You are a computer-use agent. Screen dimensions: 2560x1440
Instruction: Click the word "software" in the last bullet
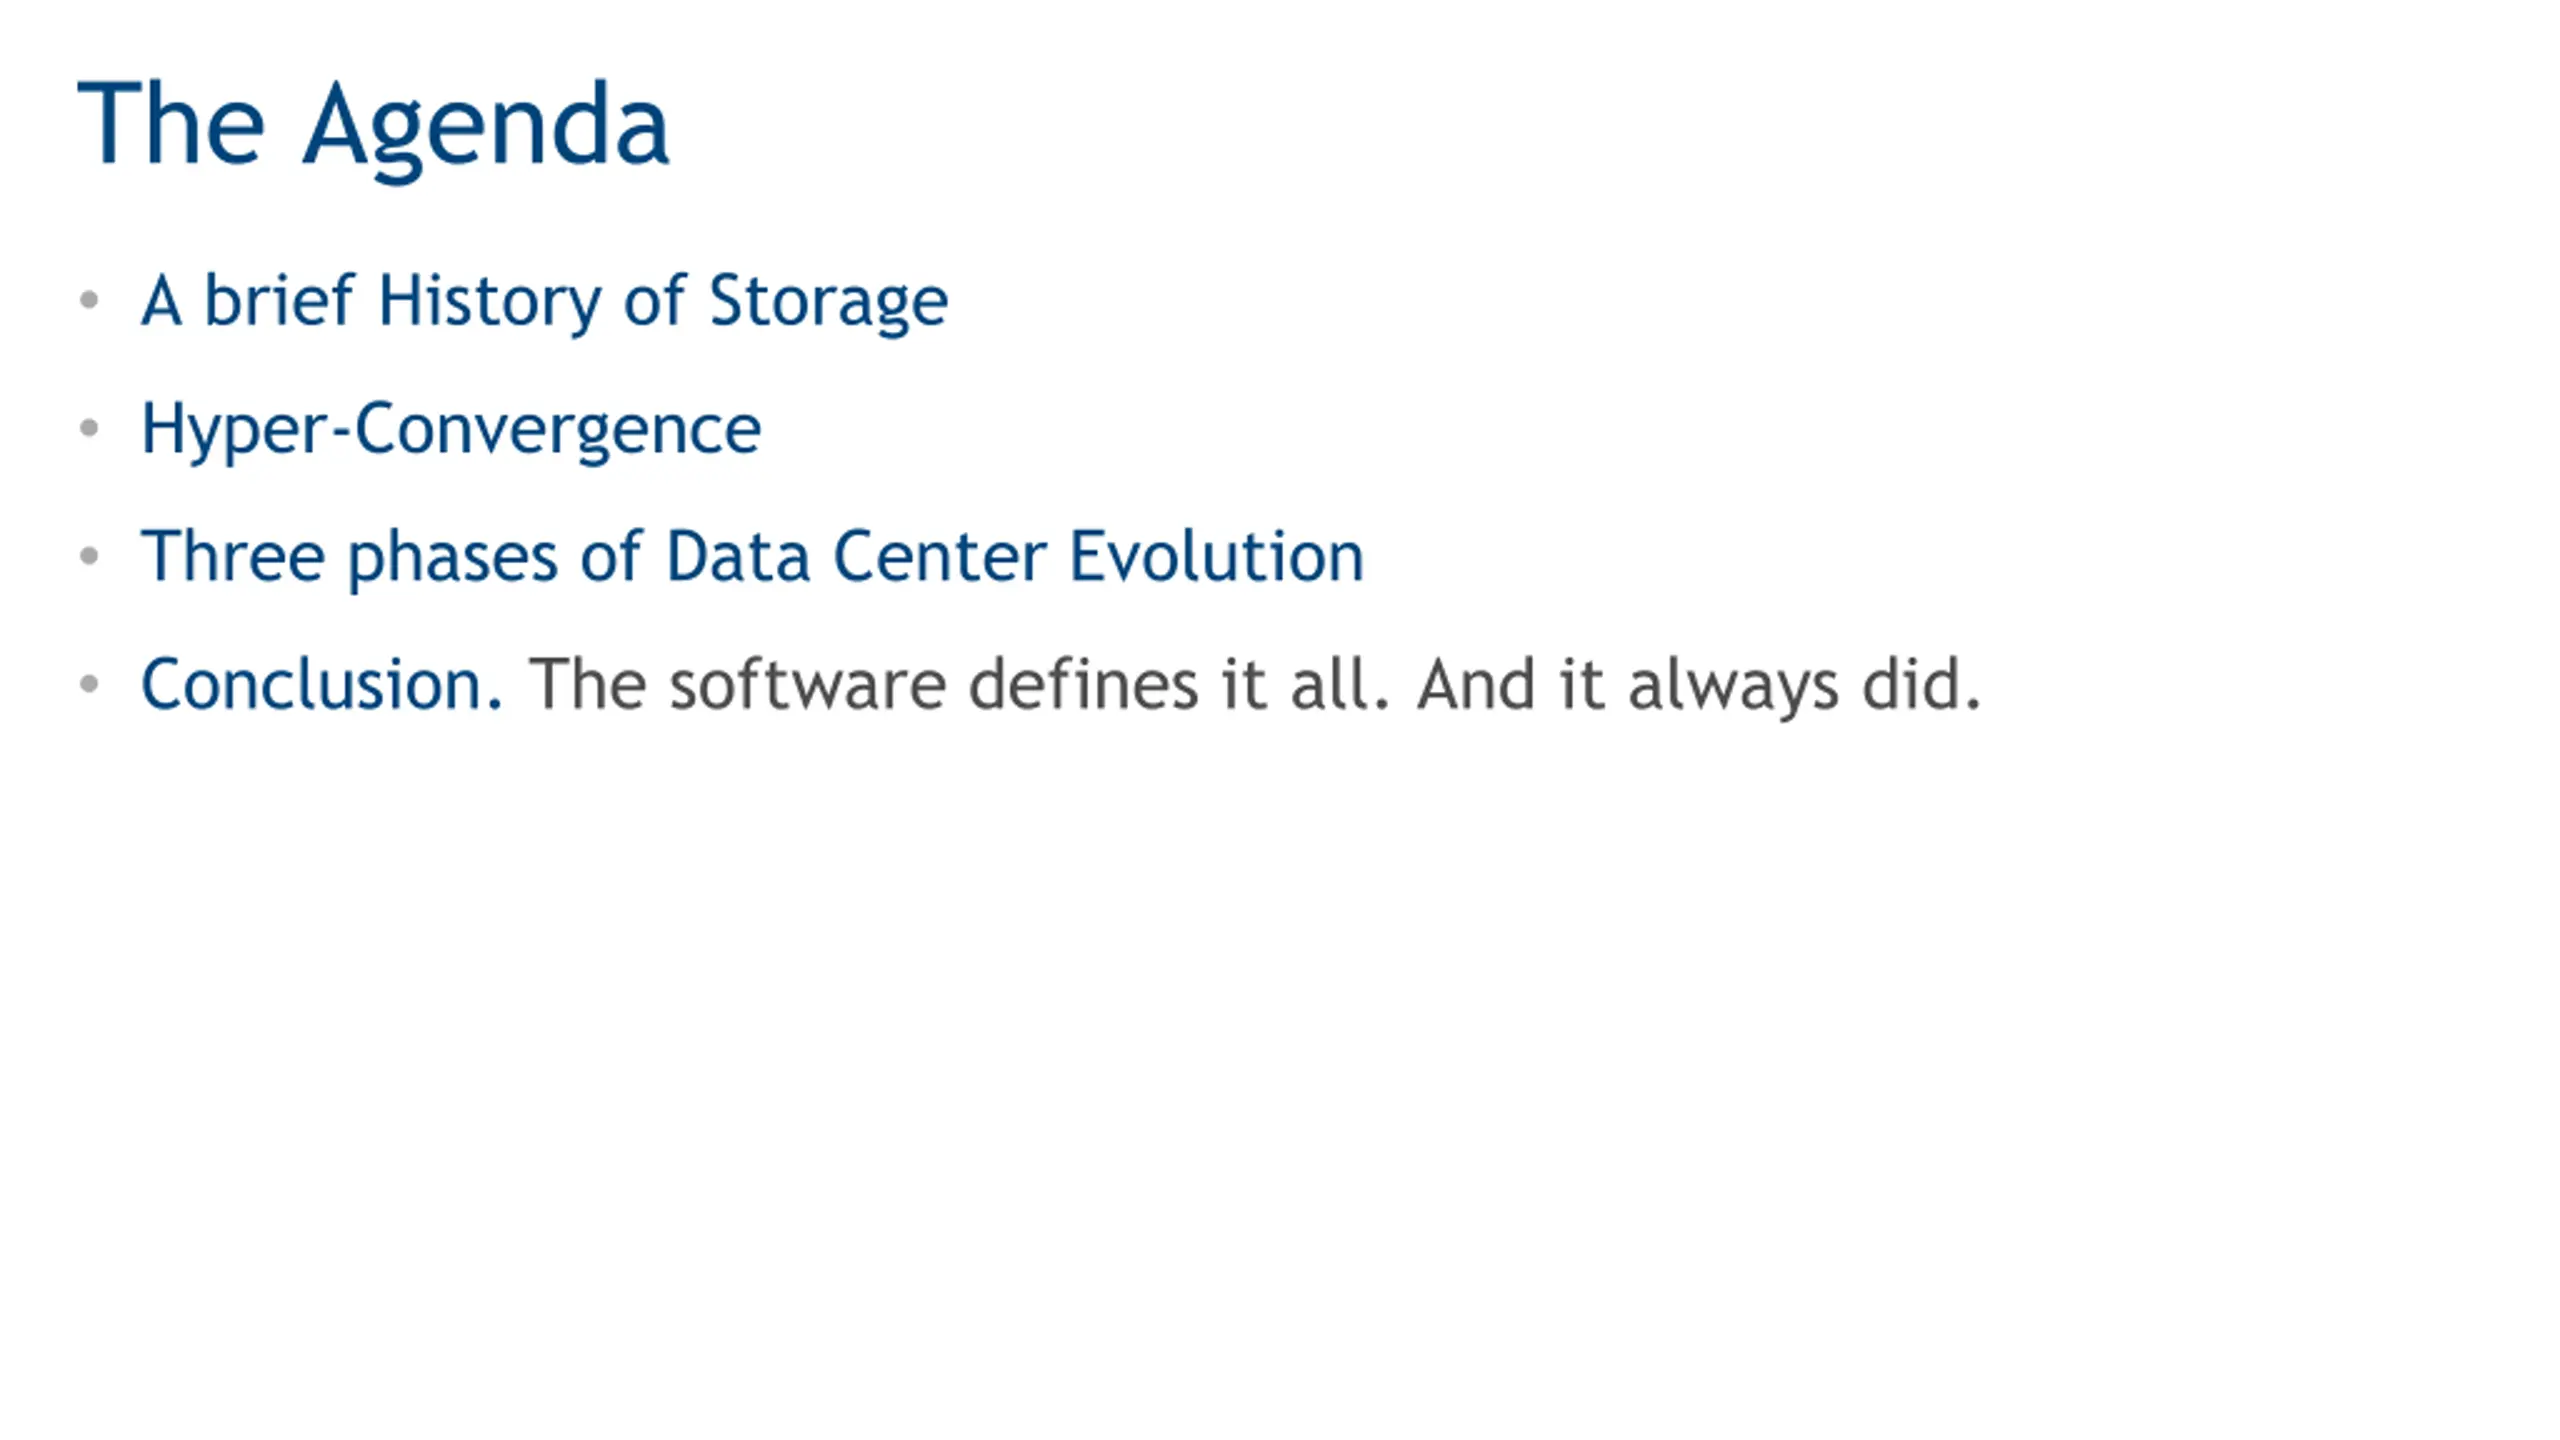tap(808, 685)
